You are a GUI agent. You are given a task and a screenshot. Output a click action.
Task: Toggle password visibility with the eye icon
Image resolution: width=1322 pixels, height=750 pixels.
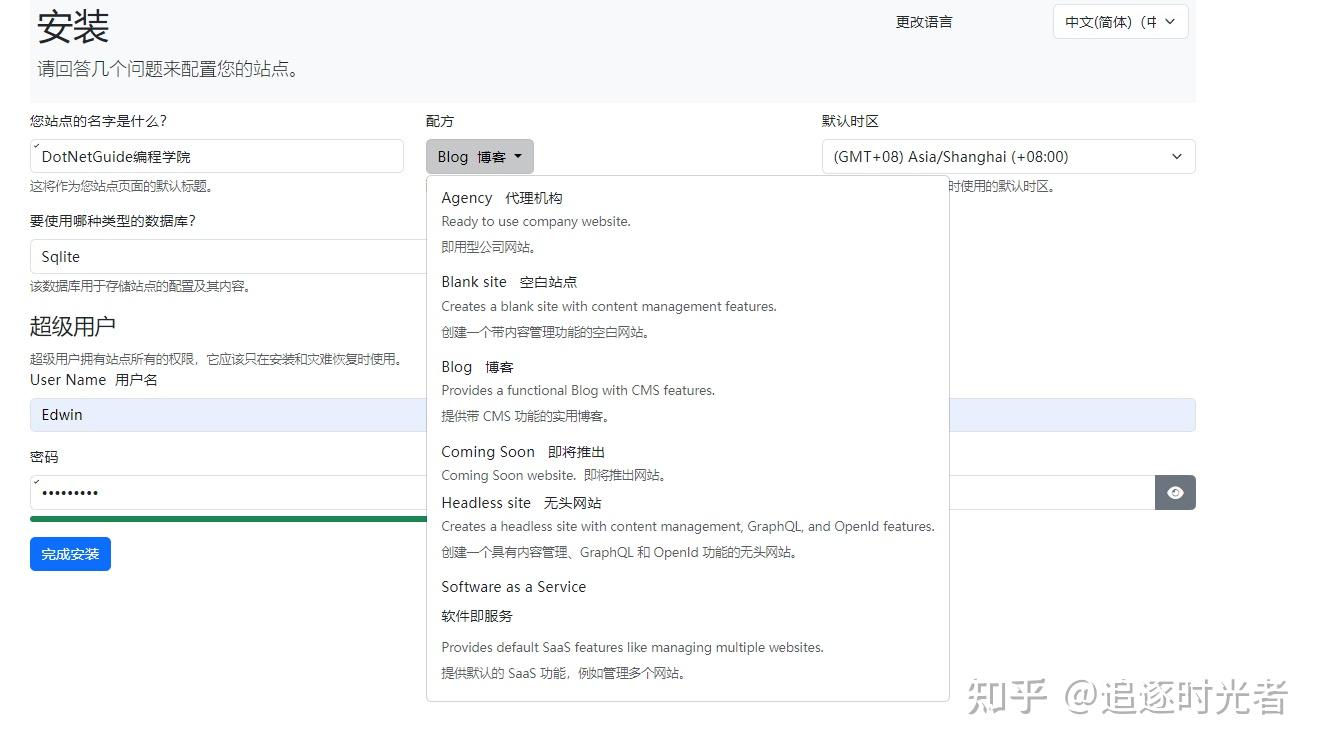[x=1175, y=492]
